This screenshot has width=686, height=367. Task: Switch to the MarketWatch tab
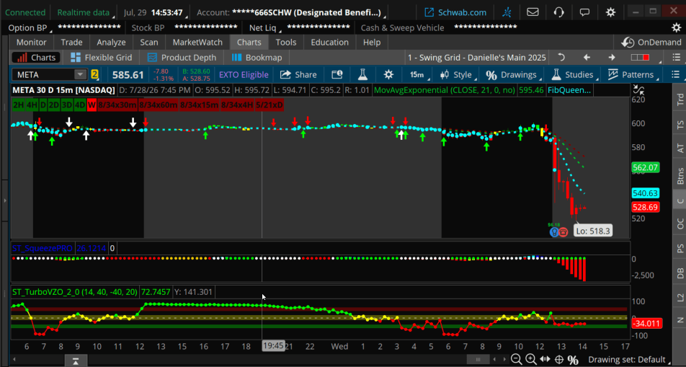[197, 42]
